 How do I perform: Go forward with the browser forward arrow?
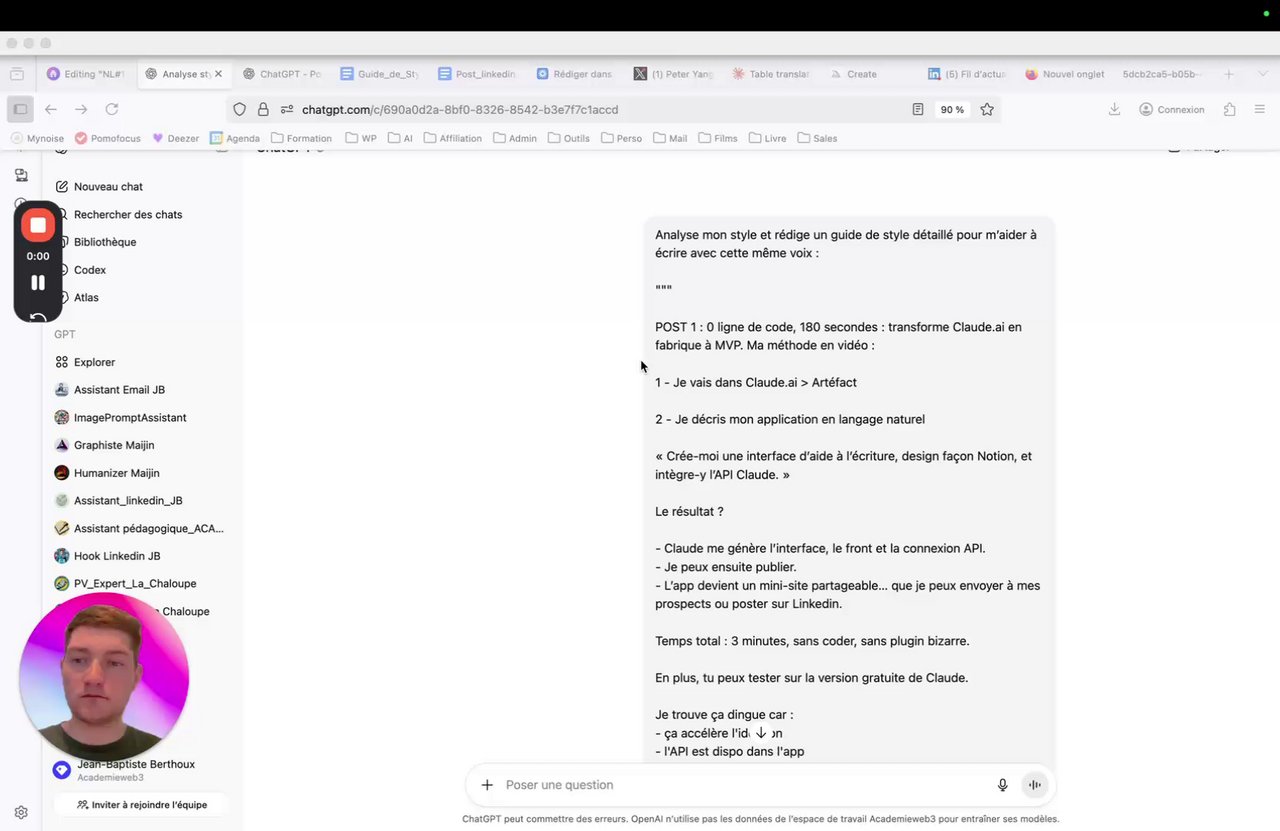click(81, 109)
